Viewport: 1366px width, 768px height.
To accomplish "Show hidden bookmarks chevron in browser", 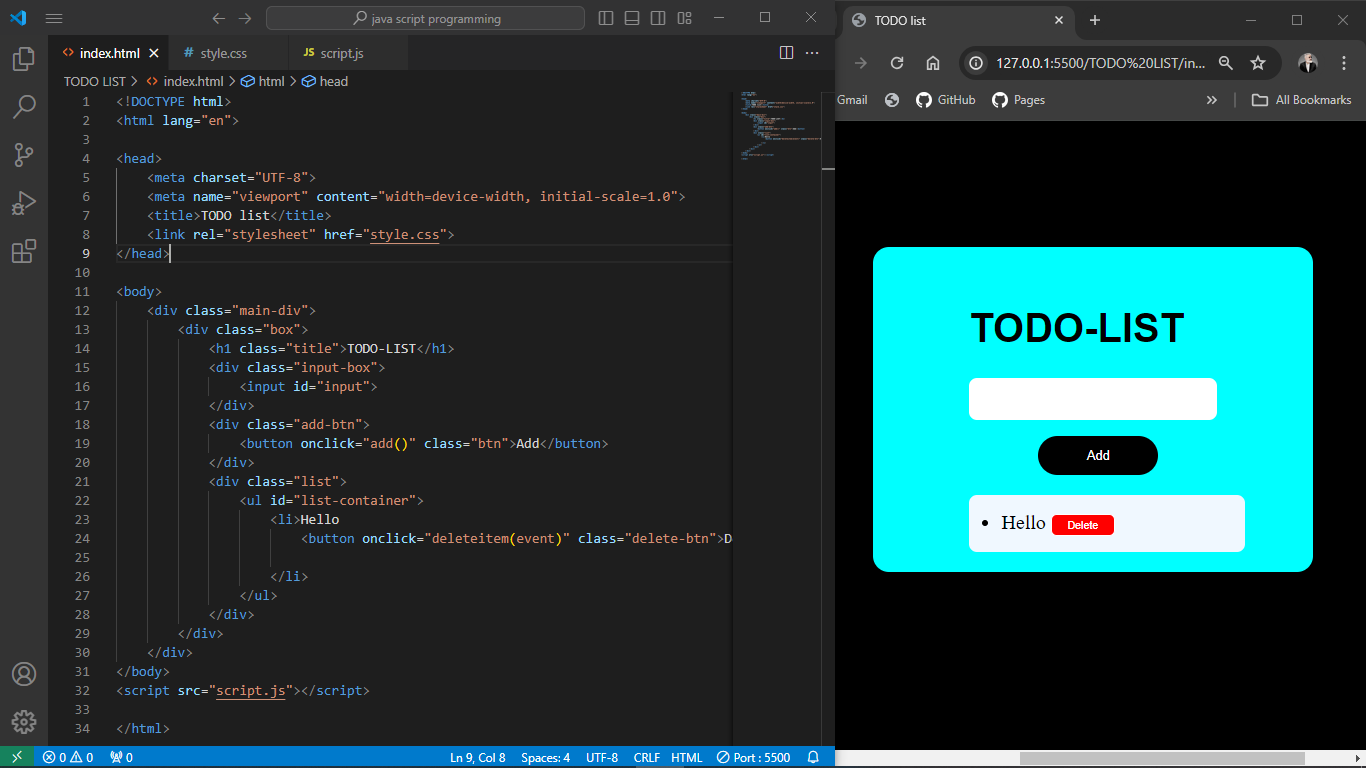I will (1212, 100).
